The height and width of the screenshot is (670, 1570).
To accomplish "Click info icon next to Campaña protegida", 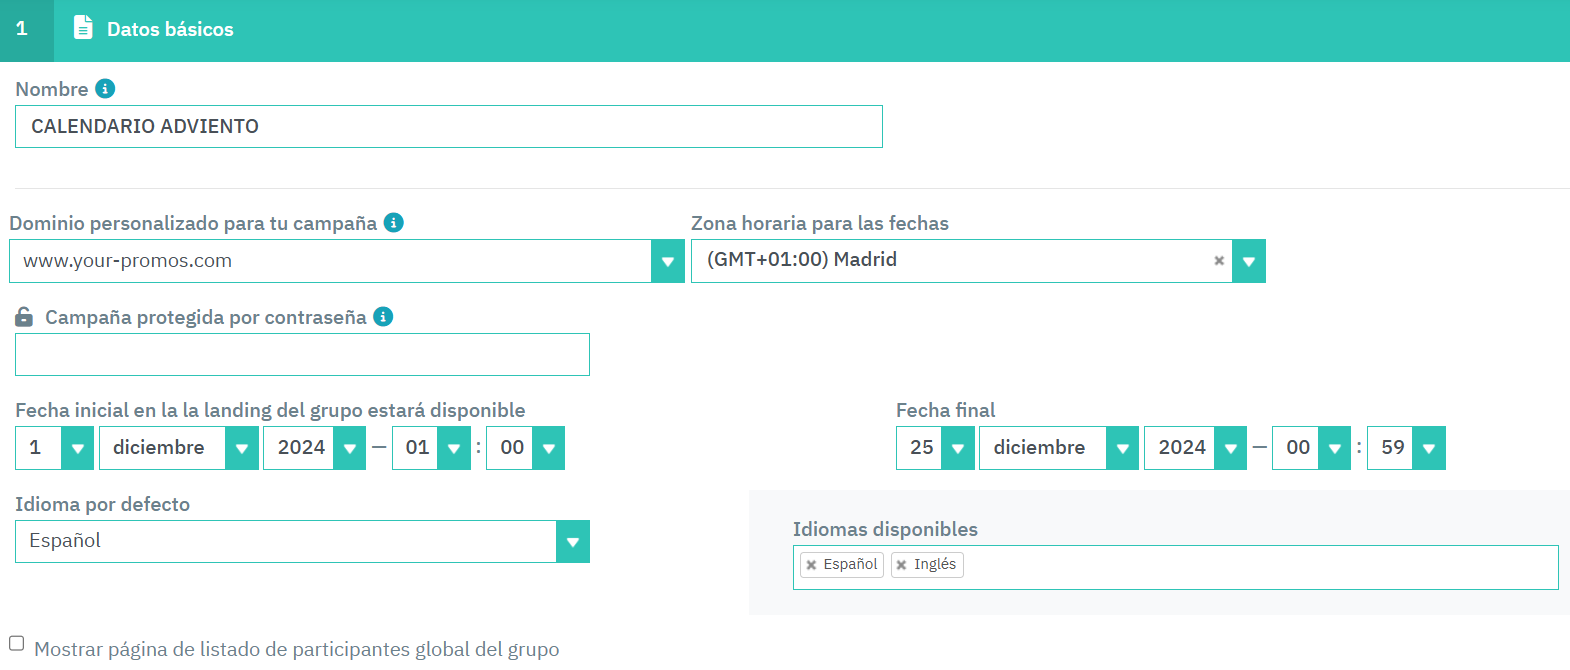I will [x=383, y=317].
